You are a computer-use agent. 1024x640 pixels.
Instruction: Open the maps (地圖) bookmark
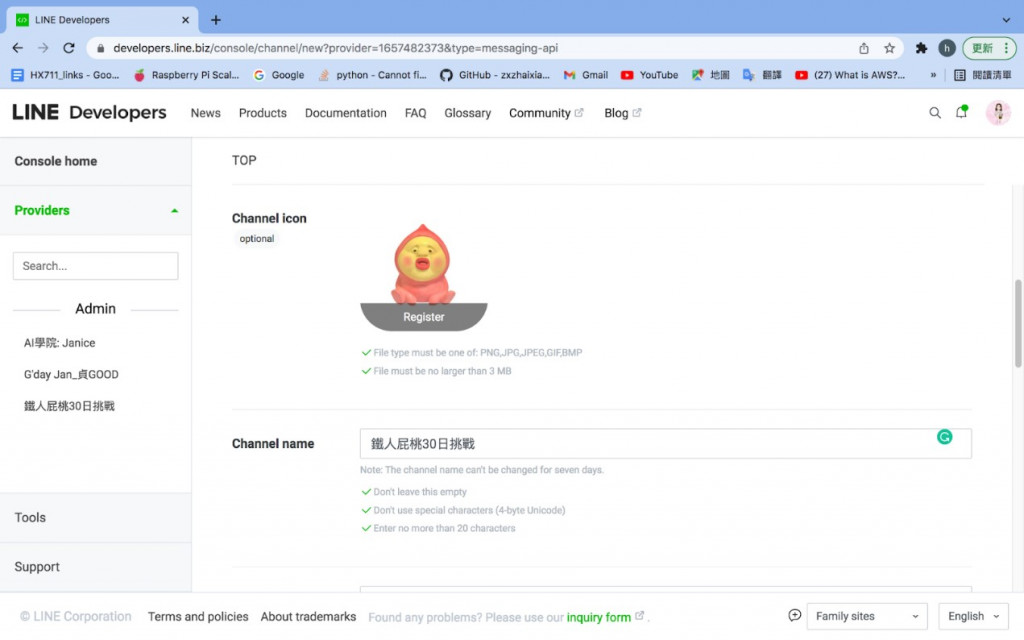click(711, 75)
